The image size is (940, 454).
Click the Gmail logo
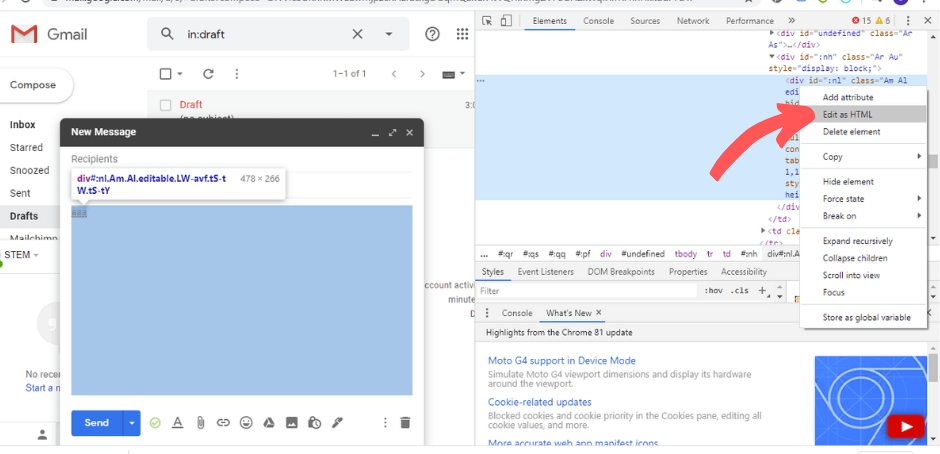49,34
